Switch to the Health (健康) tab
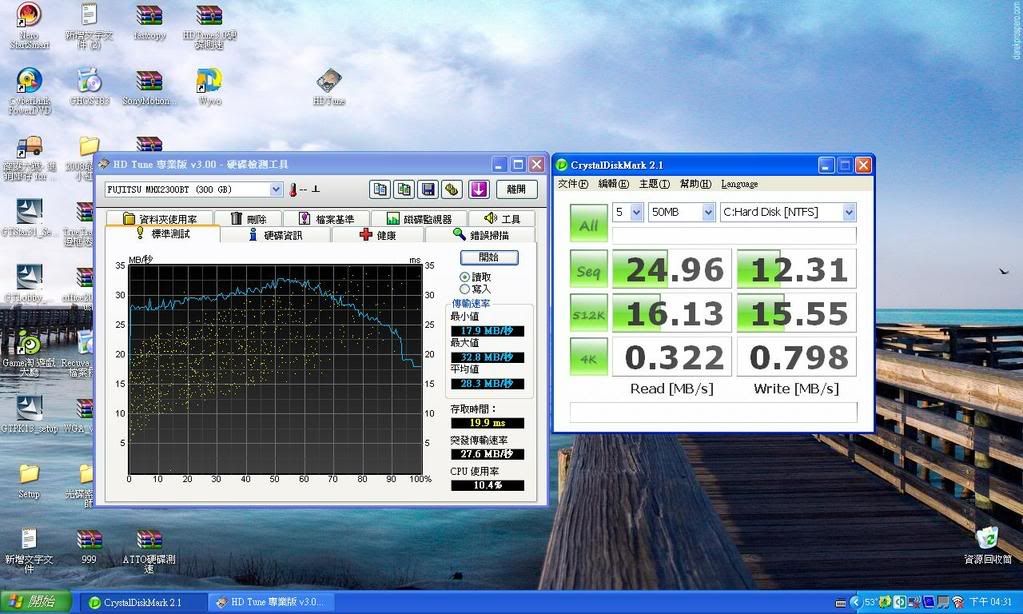This screenshot has height=614, width=1023. pos(378,235)
